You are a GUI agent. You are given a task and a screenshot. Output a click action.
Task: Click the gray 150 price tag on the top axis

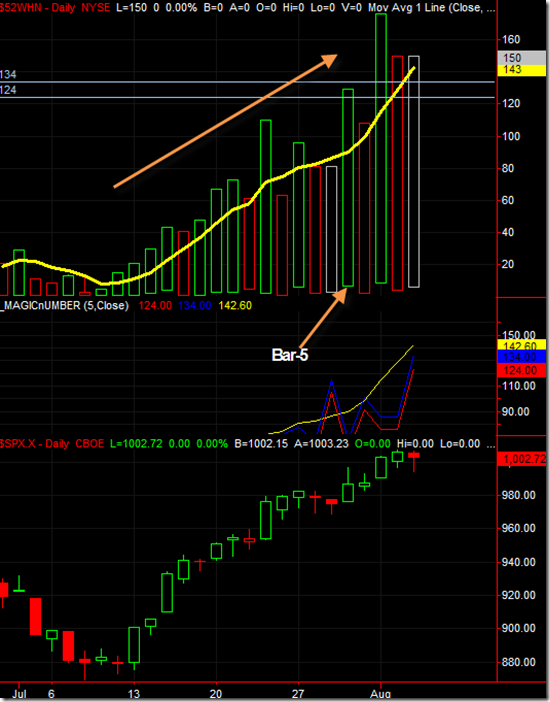pos(521,58)
